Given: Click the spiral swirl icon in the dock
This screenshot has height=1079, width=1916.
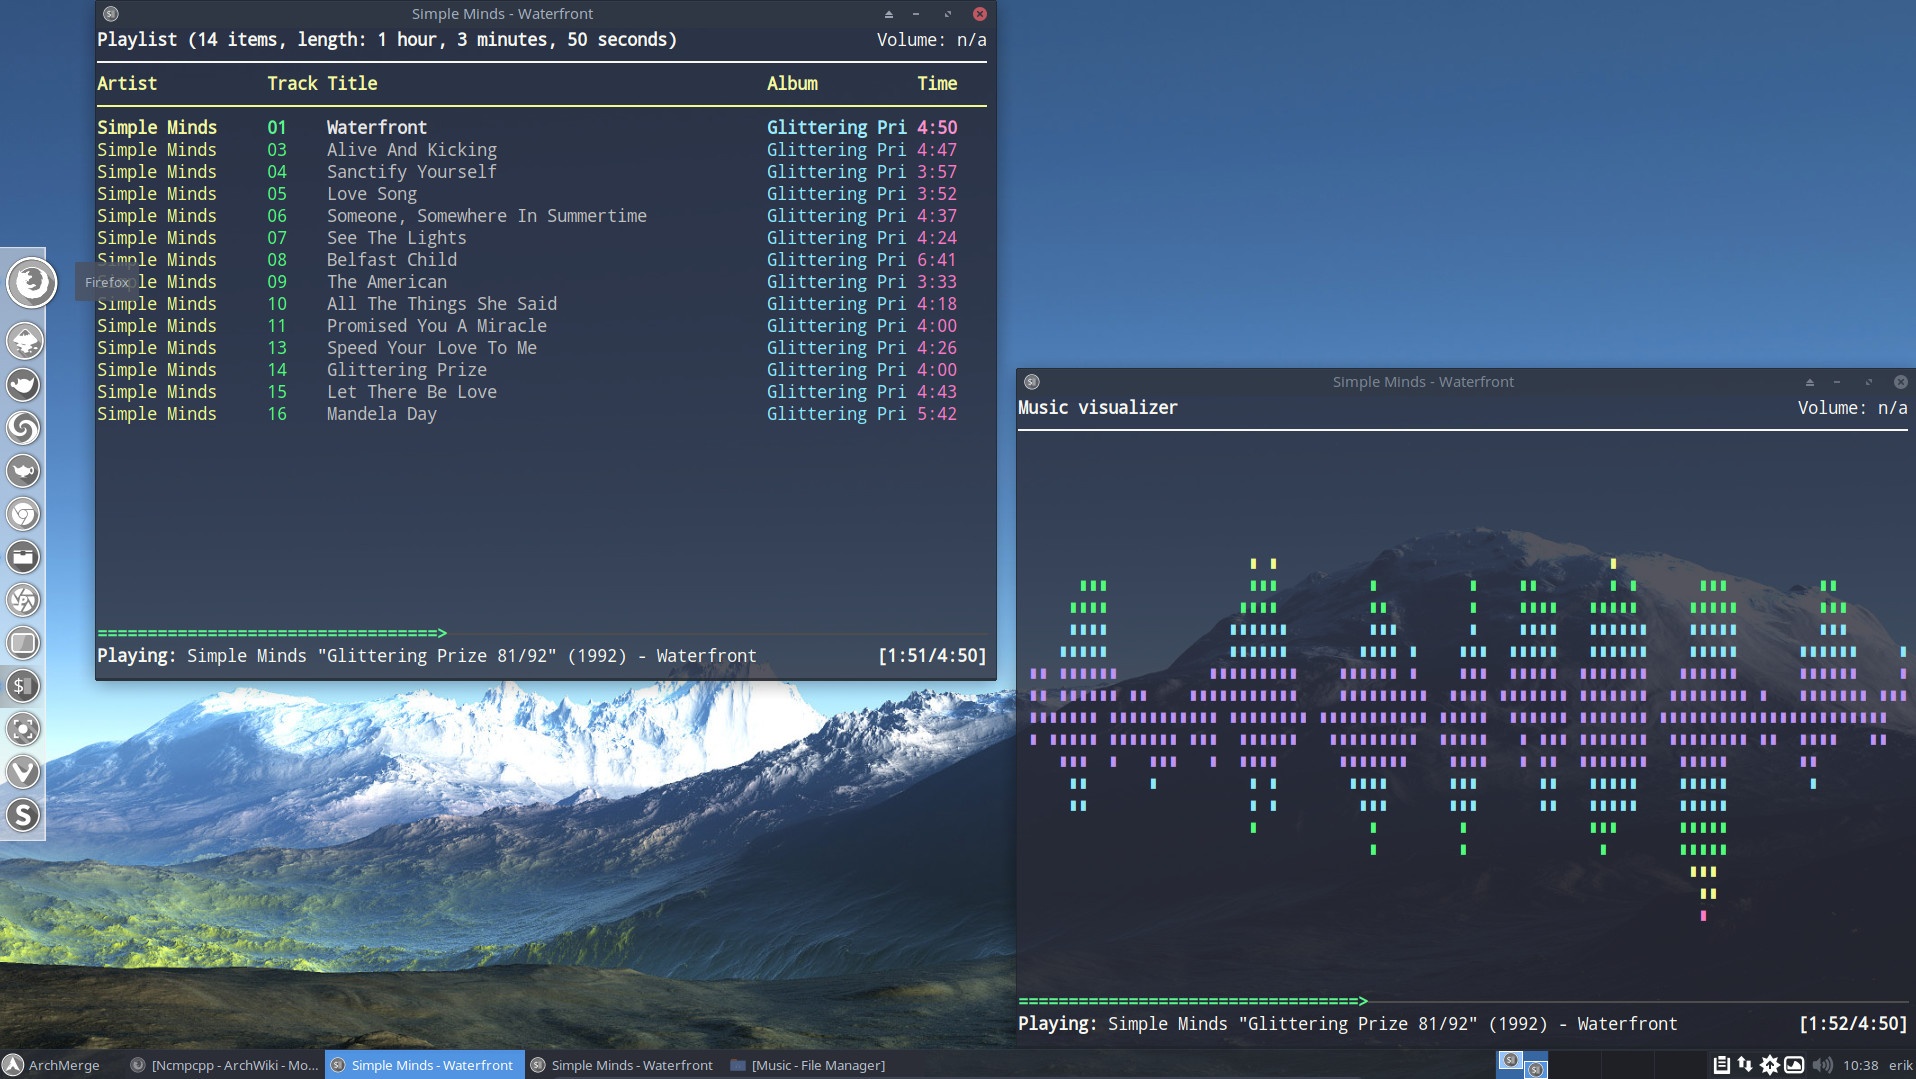Looking at the screenshot, I should (24, 428).
